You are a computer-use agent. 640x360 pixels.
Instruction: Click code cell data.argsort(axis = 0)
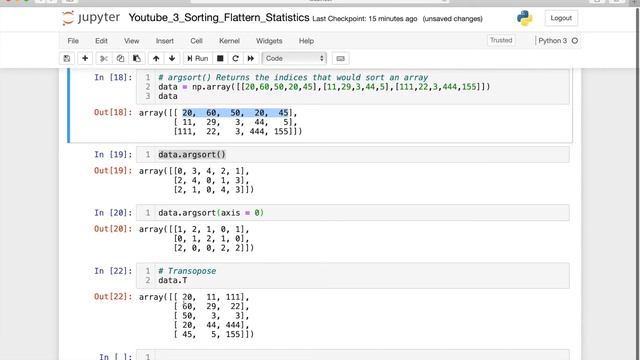pyautogui.click(x=353, y=213)
